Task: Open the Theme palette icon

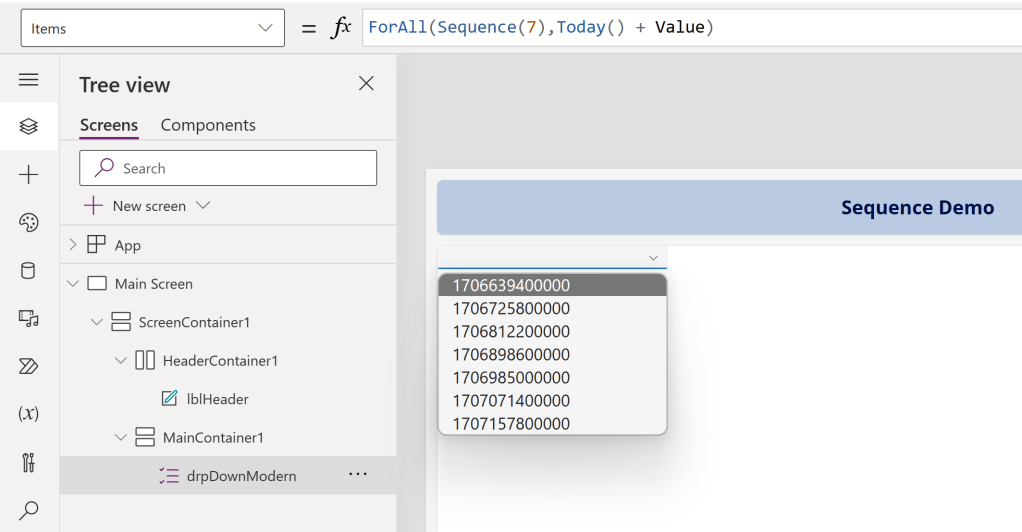Action: 28,222
